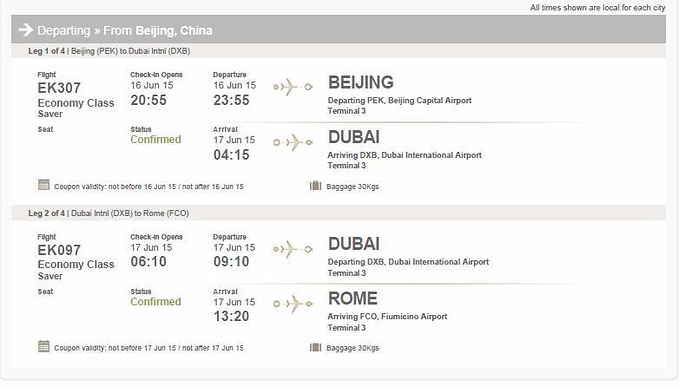Select flight number EK097

tap(59, 250)
